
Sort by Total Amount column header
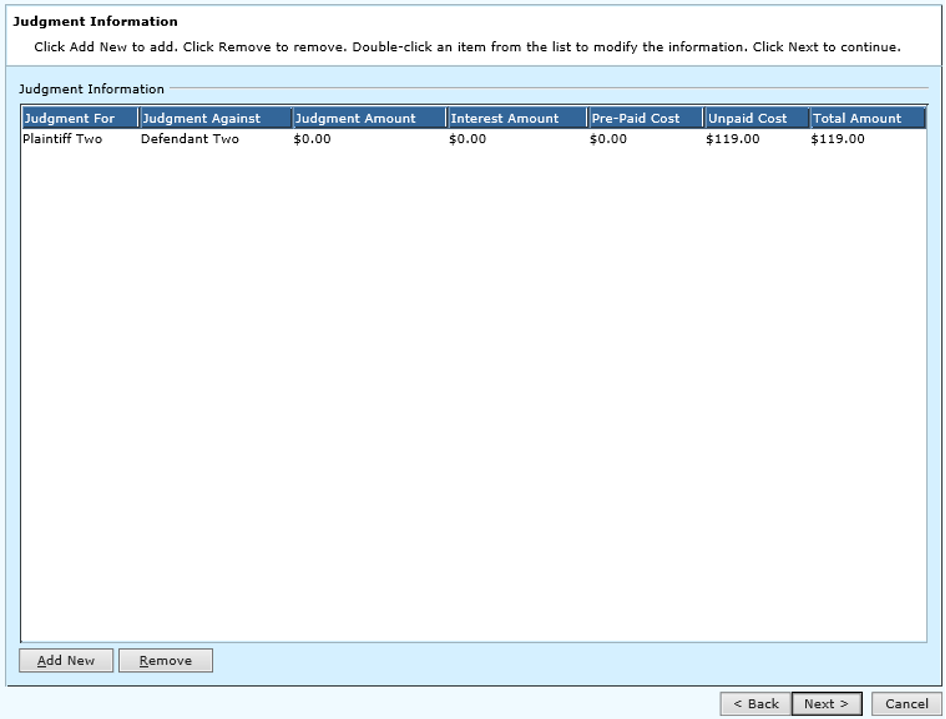(867, 118)
